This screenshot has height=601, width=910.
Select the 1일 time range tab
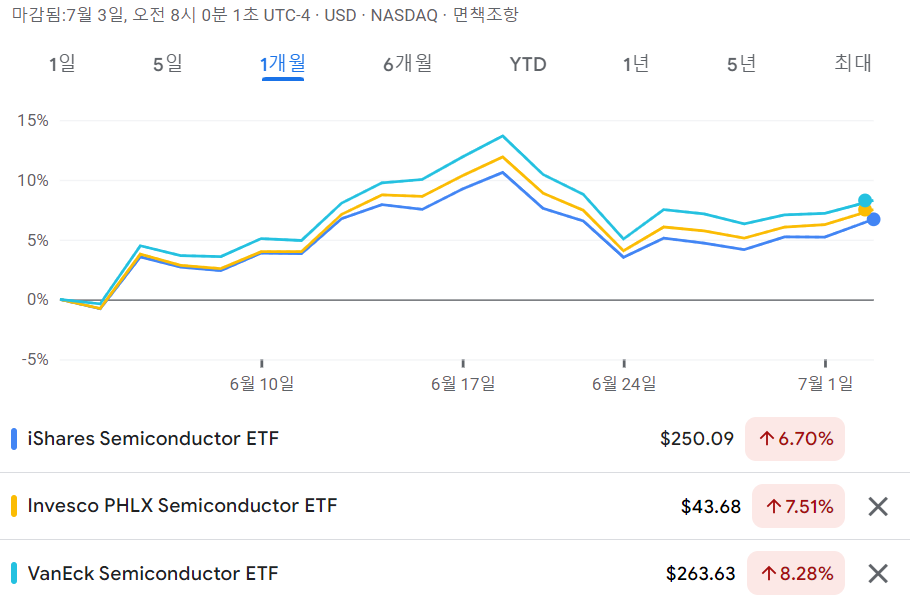tap(62, 64)
